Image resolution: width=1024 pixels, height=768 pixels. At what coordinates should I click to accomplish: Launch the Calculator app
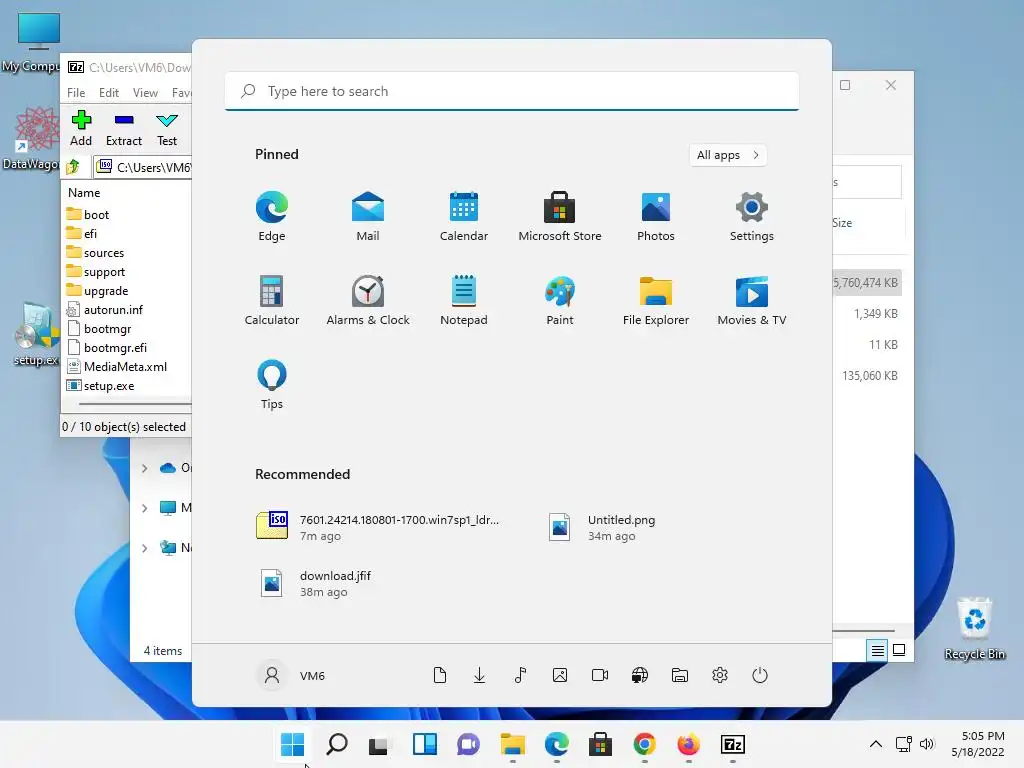[272, 300]
